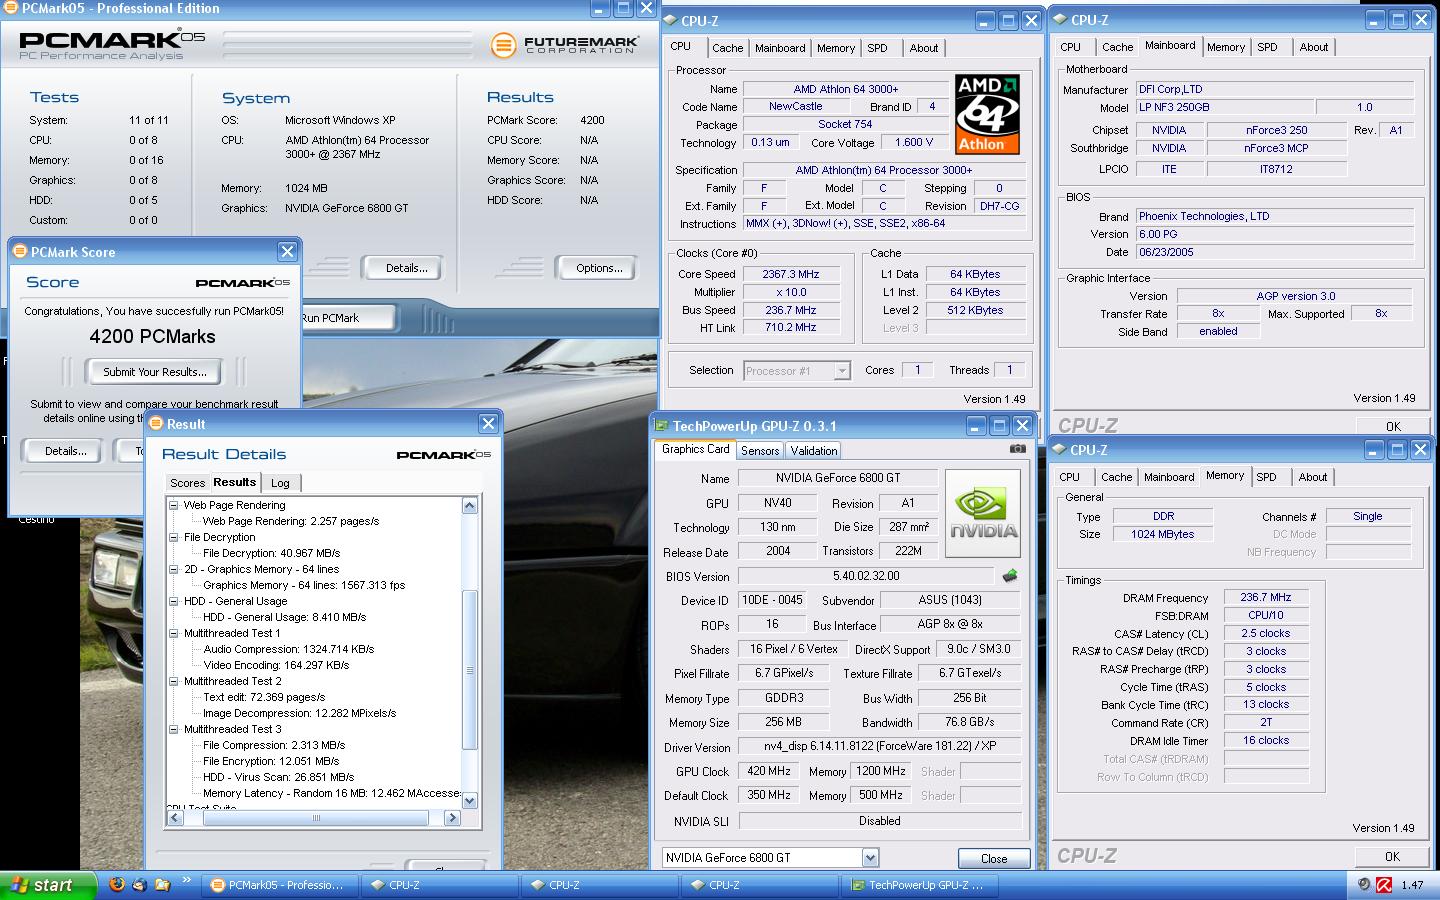Select 'HDD - Virus Scan: 26.851 MB/s' row
This screenshot has width=1440, height=900.
coord(278,777)
